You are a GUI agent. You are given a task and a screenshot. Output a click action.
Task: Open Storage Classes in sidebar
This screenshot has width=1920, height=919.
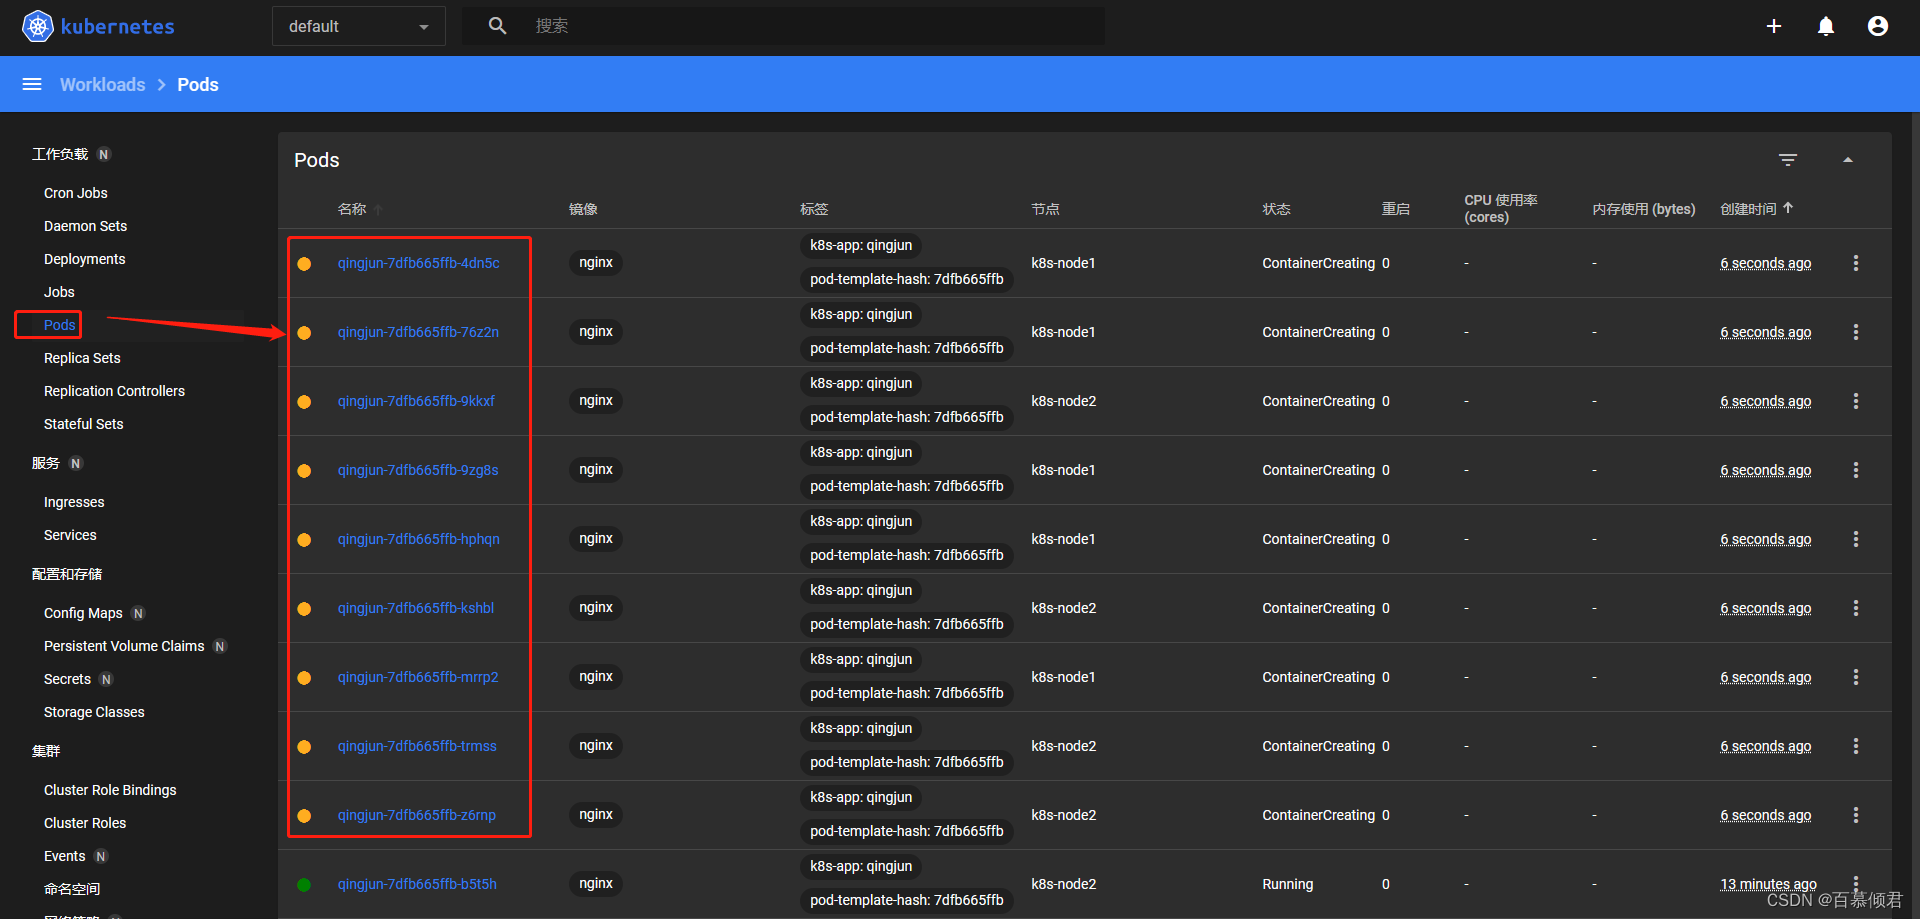tap(94, 712)
